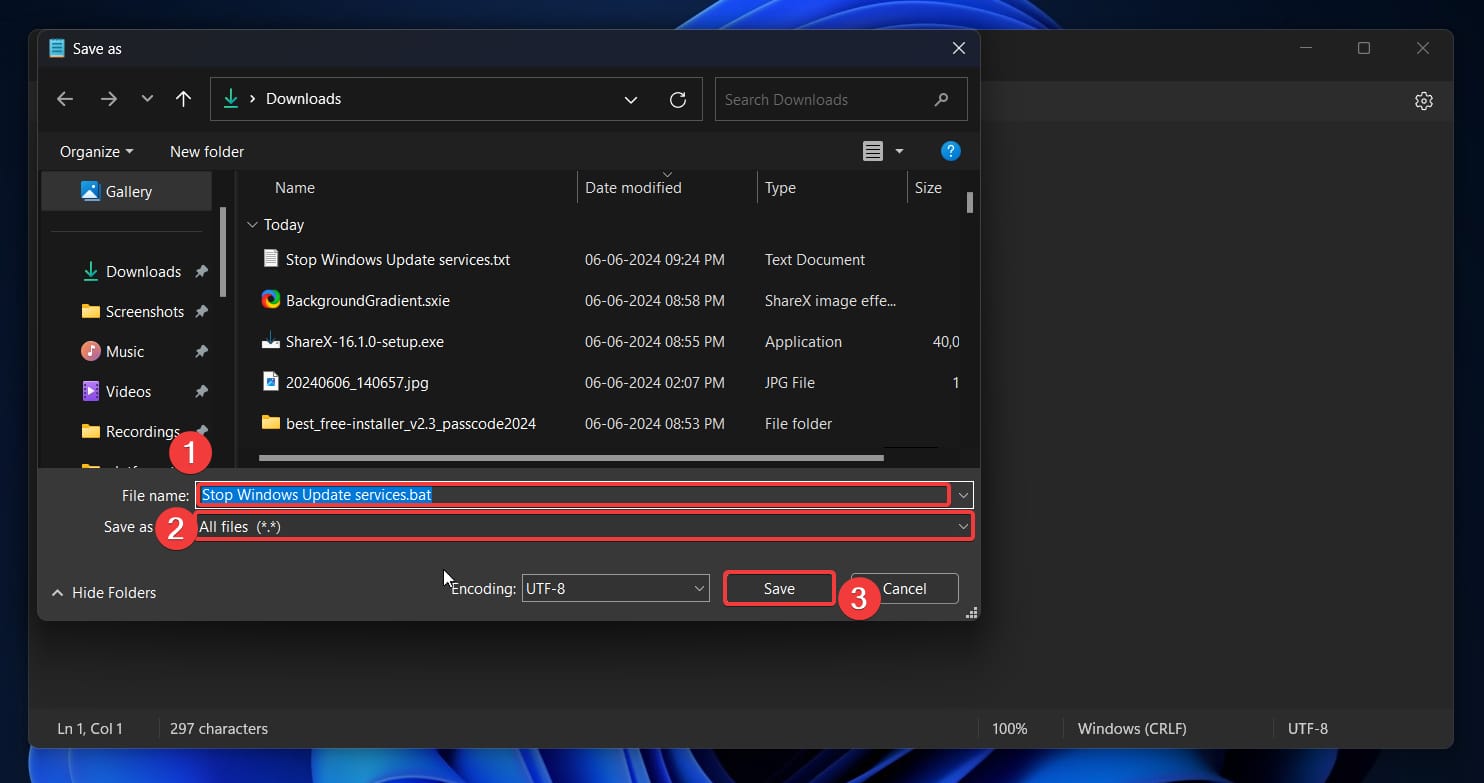Image resolution: width=1484 pixels, height=783 pixels.
Task: Select BackgroundGradient.sxie file
Action: (360, 301)
